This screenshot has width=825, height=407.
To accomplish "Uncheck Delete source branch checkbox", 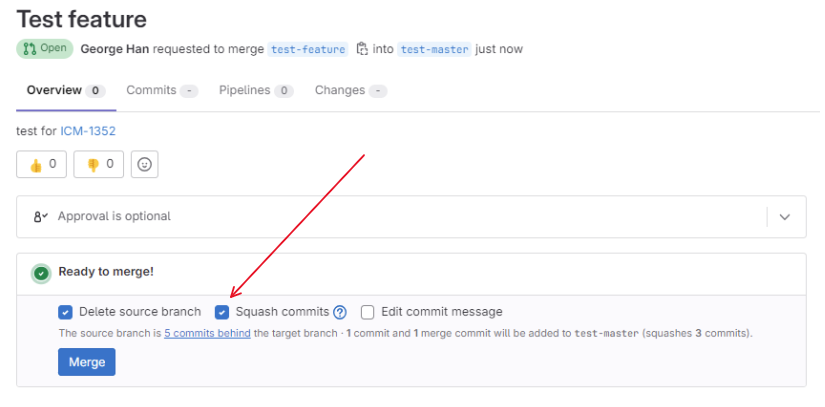I will pyautogui.click(x=65, y=312).
